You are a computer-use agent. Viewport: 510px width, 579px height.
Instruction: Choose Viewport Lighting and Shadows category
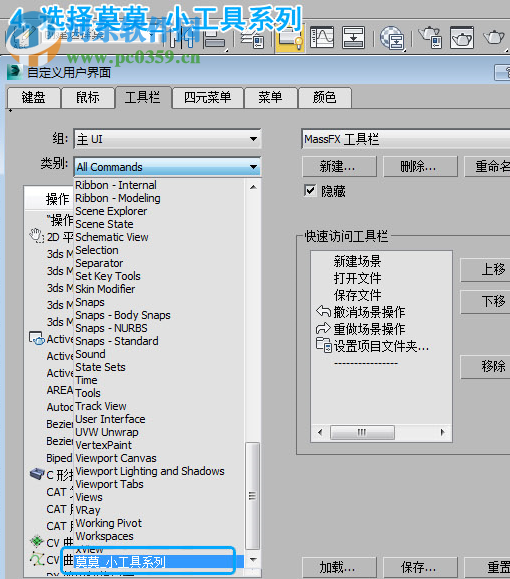tap(150, 471)
